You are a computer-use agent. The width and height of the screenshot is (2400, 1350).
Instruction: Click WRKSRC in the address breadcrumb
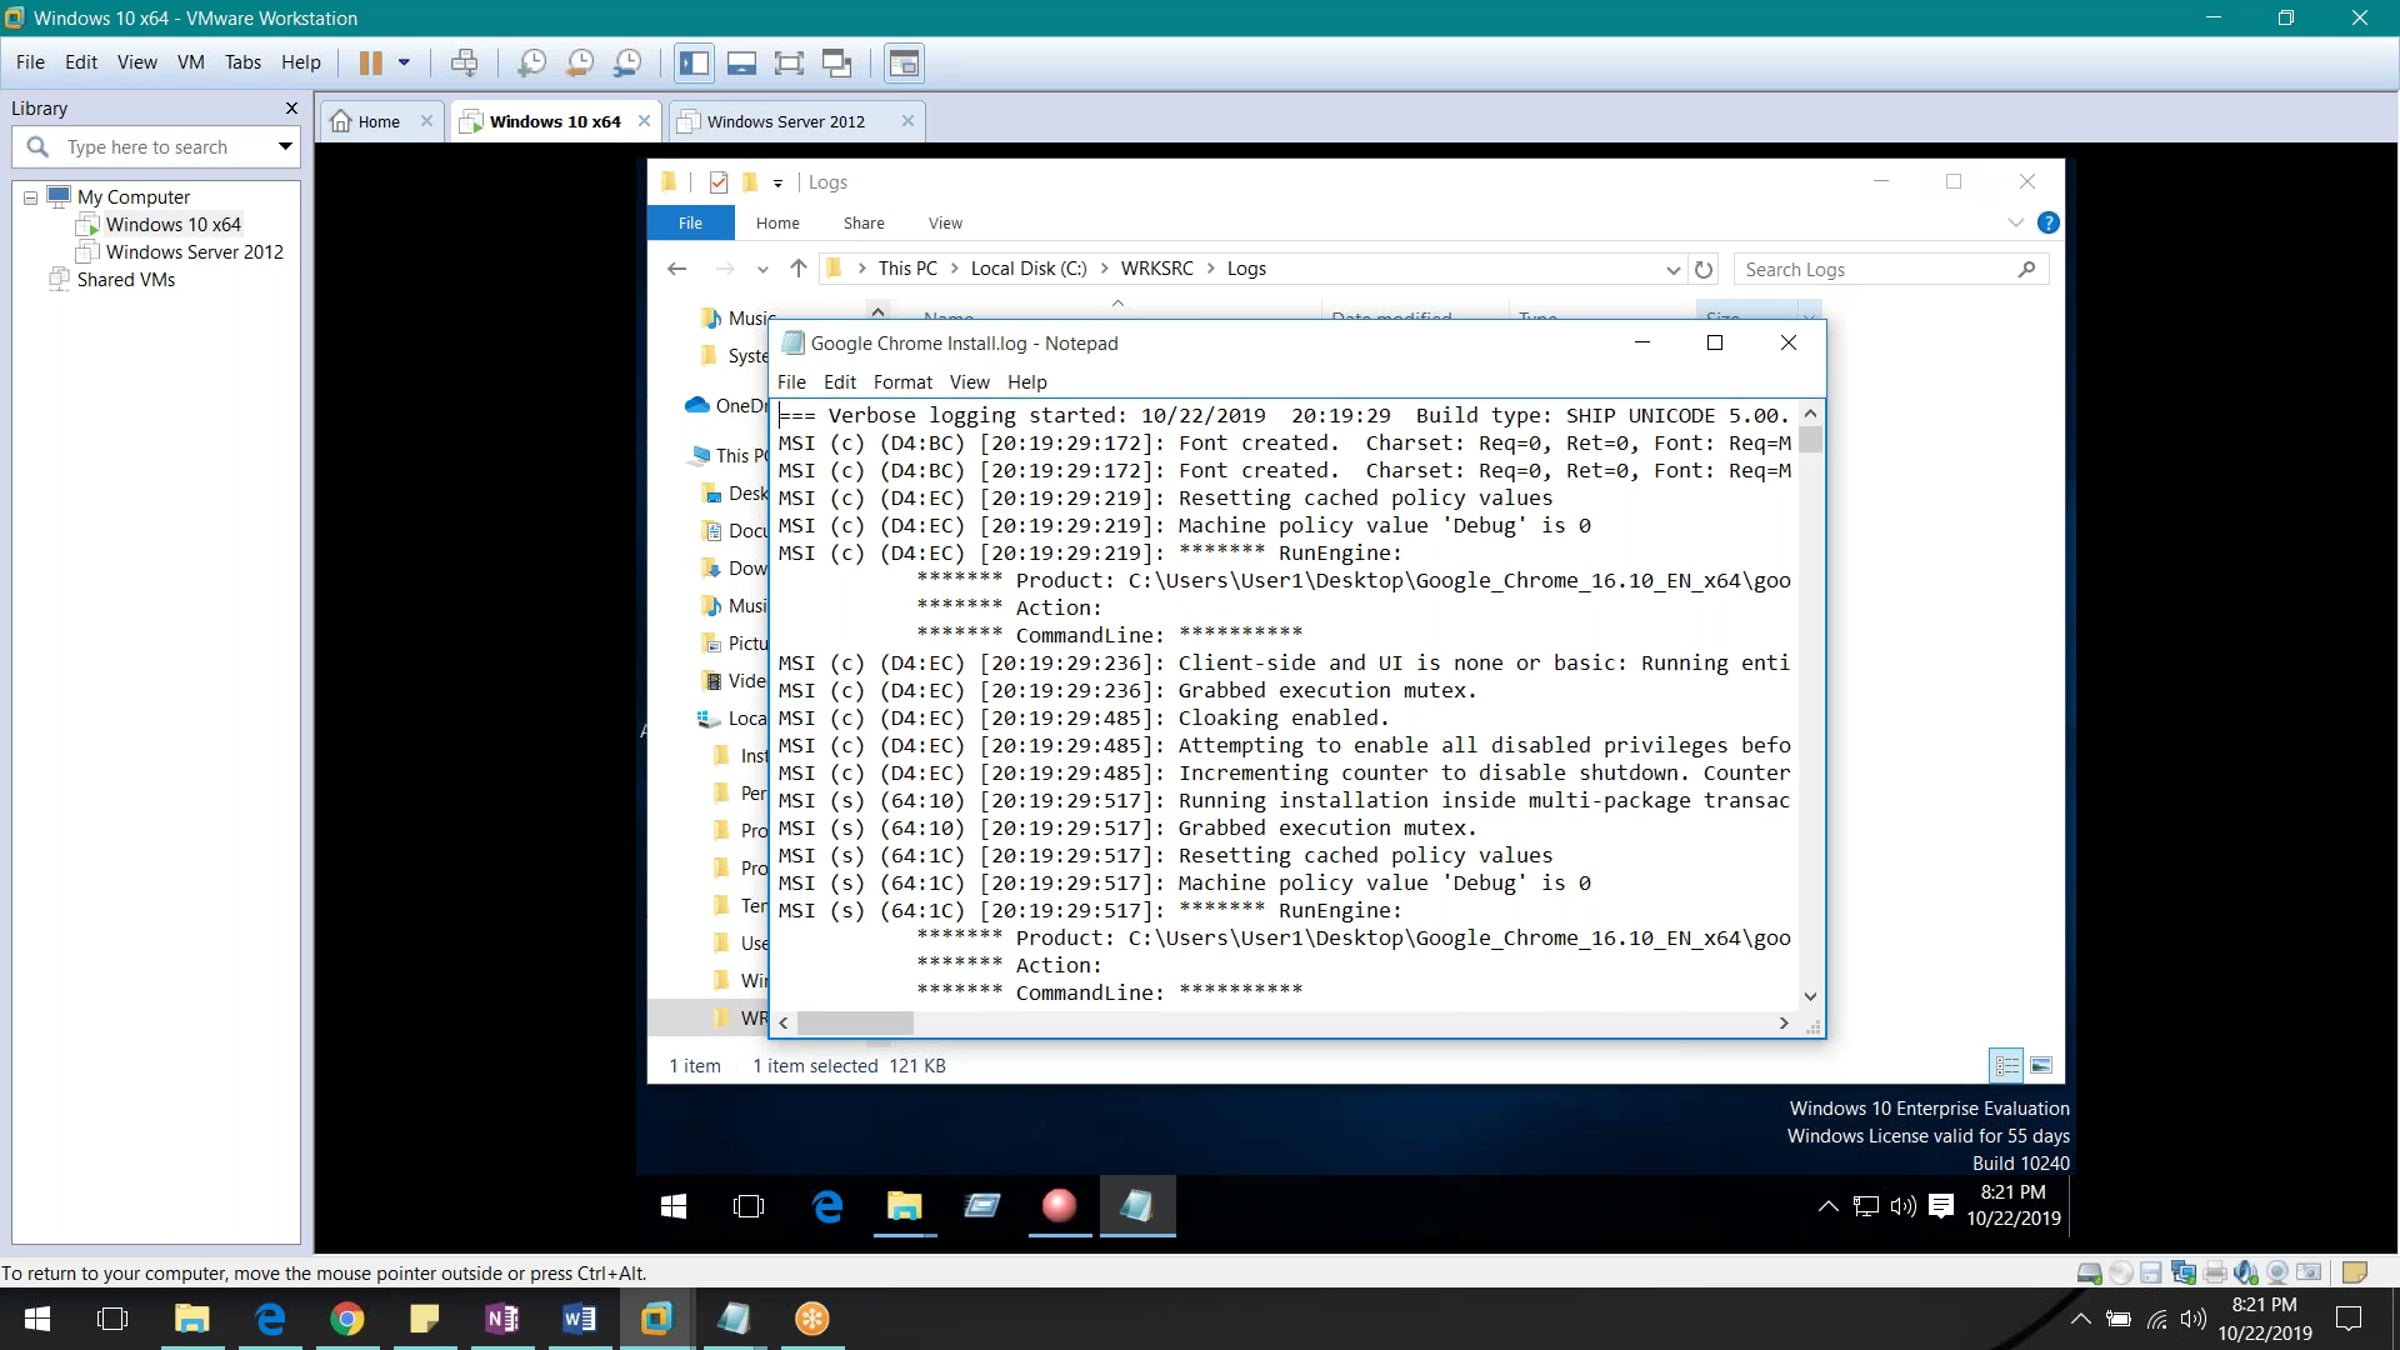coord(1156,269)
